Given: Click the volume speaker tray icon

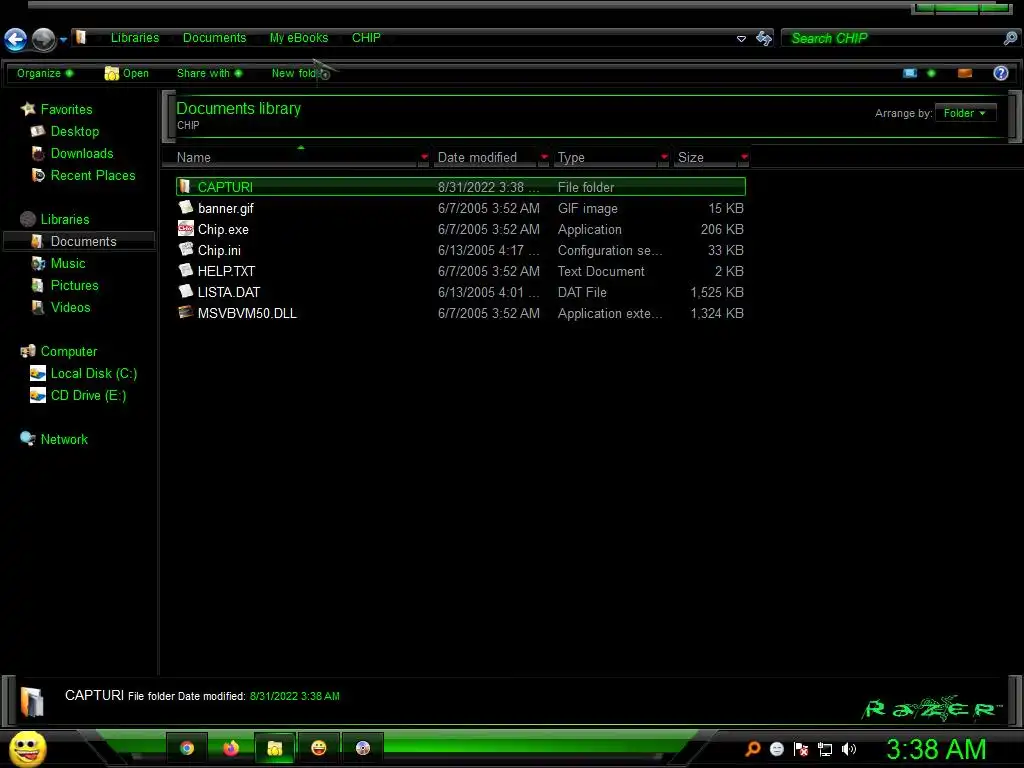Looking at the screenshot, I should pyautogui.click(x=848, y=749).
